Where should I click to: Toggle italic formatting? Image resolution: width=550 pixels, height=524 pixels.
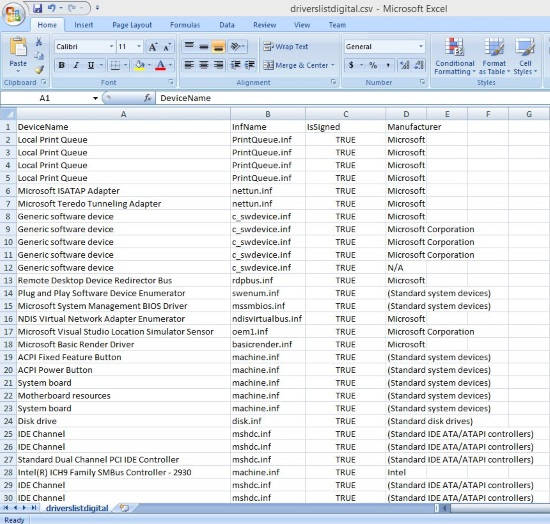click(76, 65)
